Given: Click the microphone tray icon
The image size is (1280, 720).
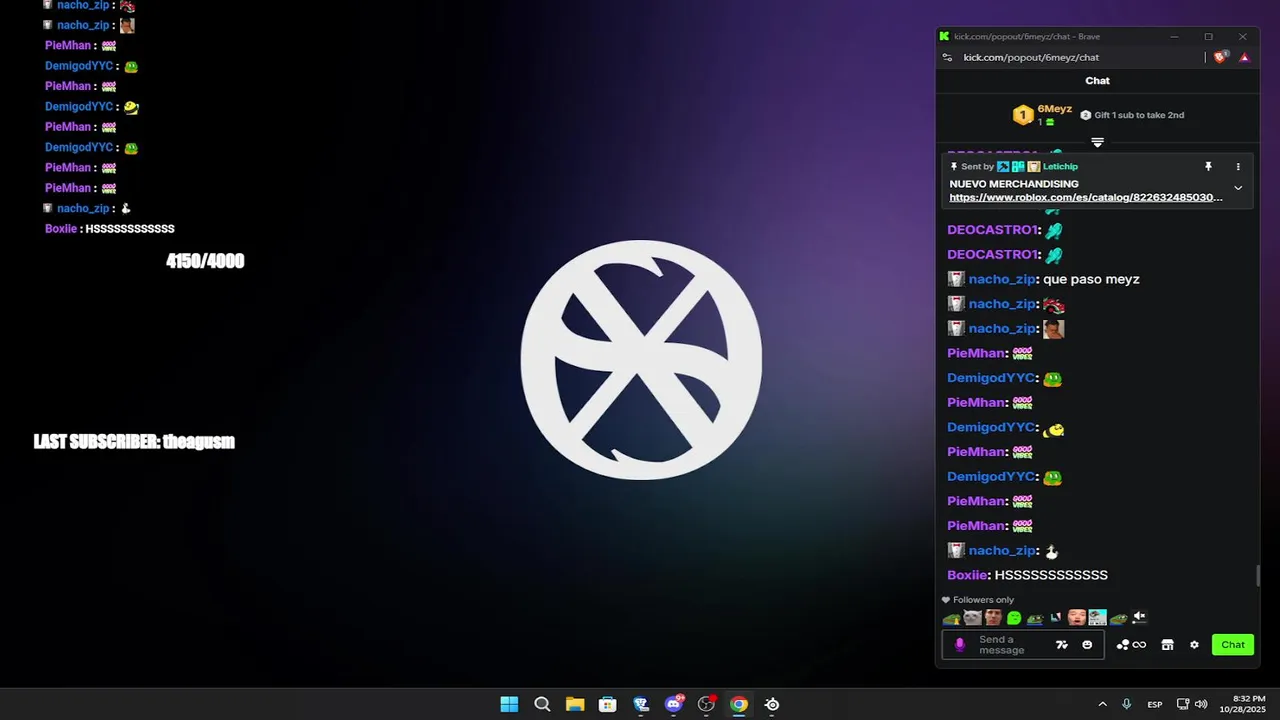Looking at the screenshot, I should tap(1127, 704).
